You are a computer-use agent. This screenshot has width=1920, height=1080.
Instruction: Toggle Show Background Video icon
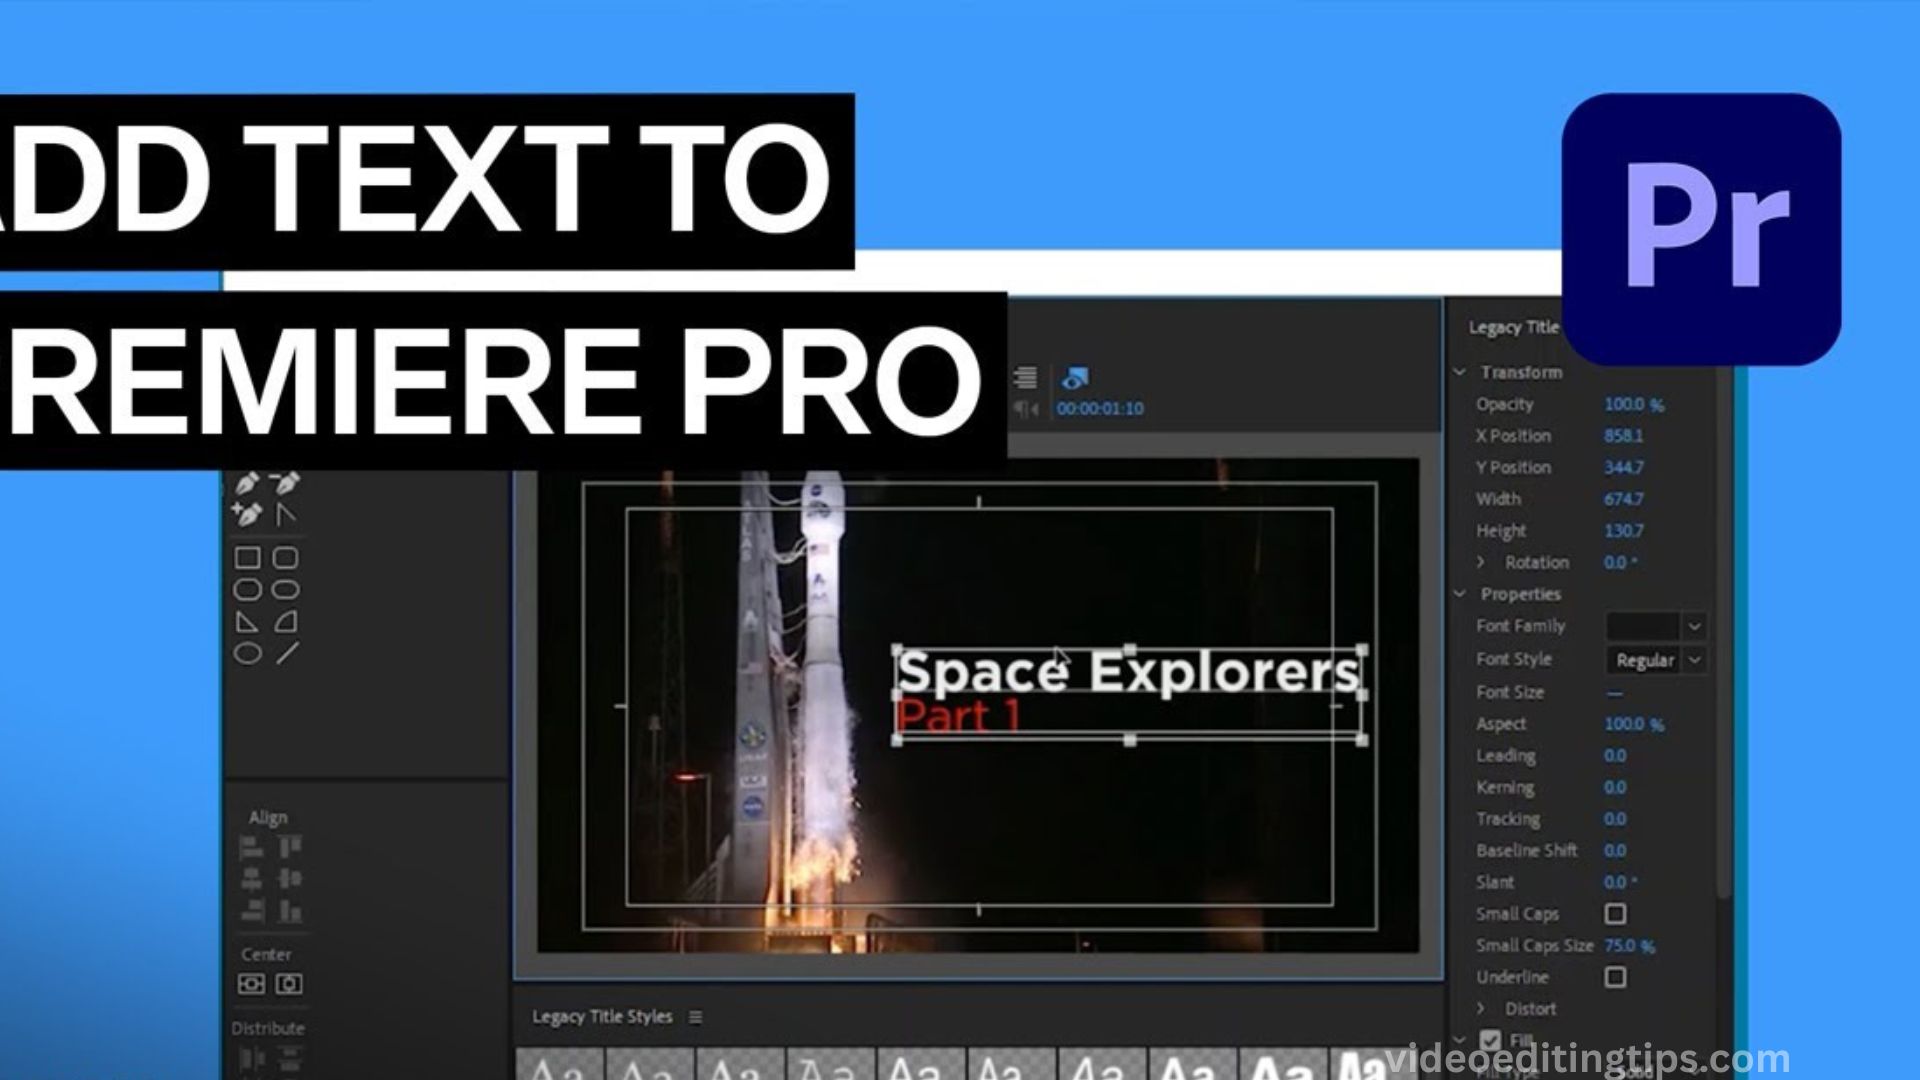click(1075, 378)
